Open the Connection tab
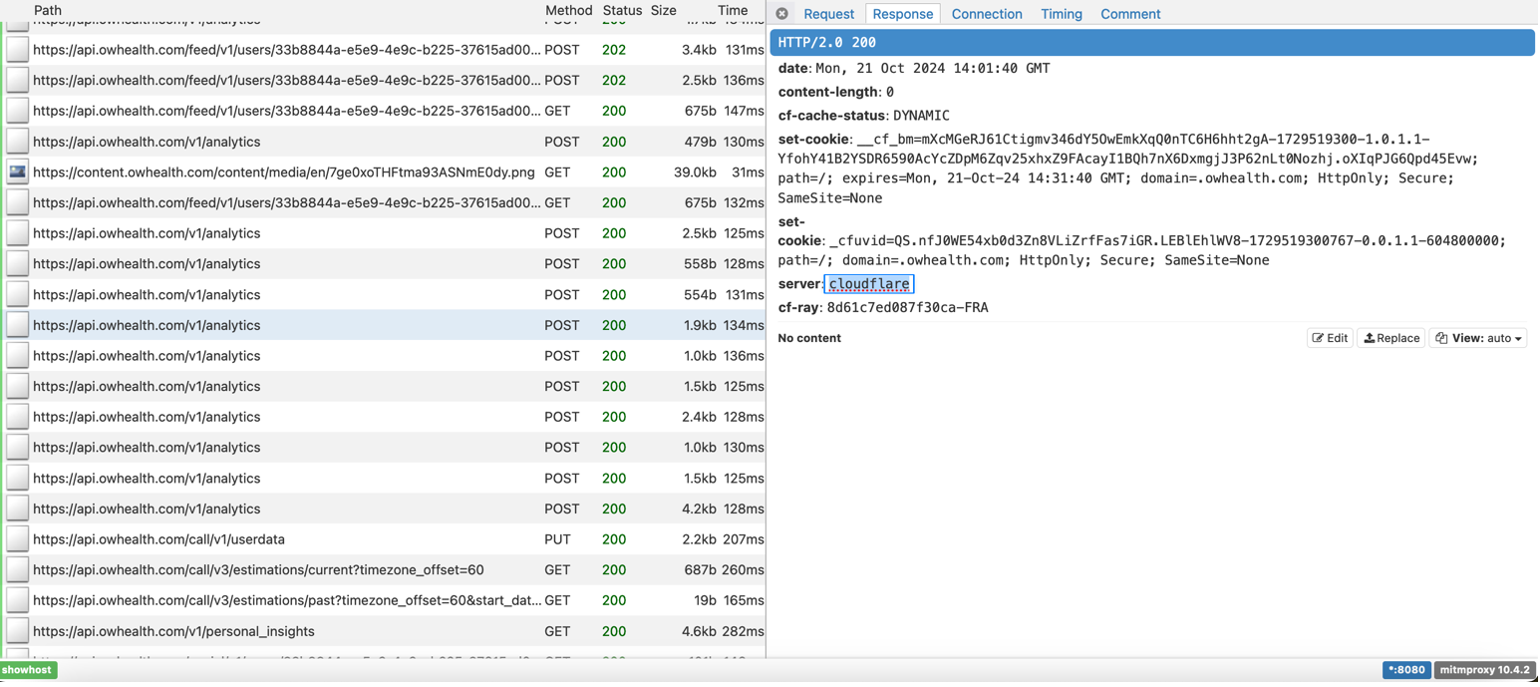This screenshot has width=1540, height=687. pos(986,14)
